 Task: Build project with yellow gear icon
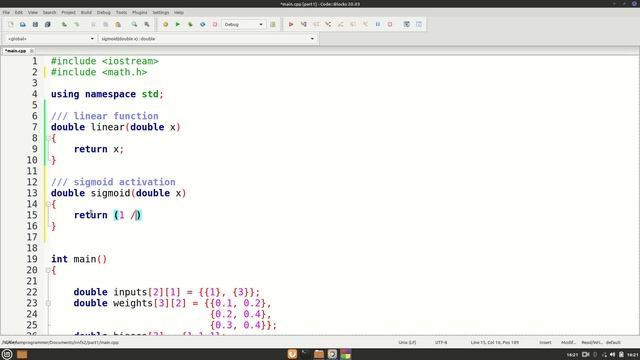165,24
